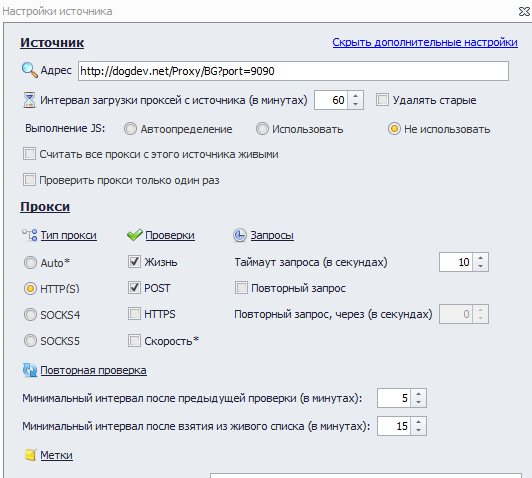
Task: Choose Автоопределение for JS execution
Action: (130, 129)
